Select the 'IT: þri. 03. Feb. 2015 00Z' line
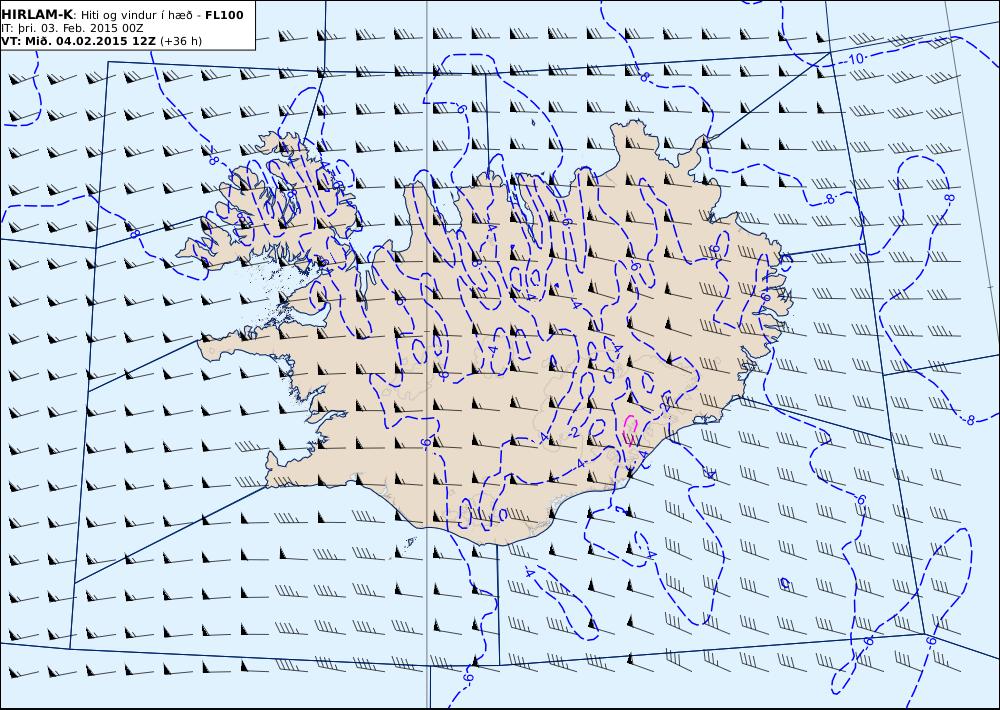The image size is (1000, 710). [73, 29]
